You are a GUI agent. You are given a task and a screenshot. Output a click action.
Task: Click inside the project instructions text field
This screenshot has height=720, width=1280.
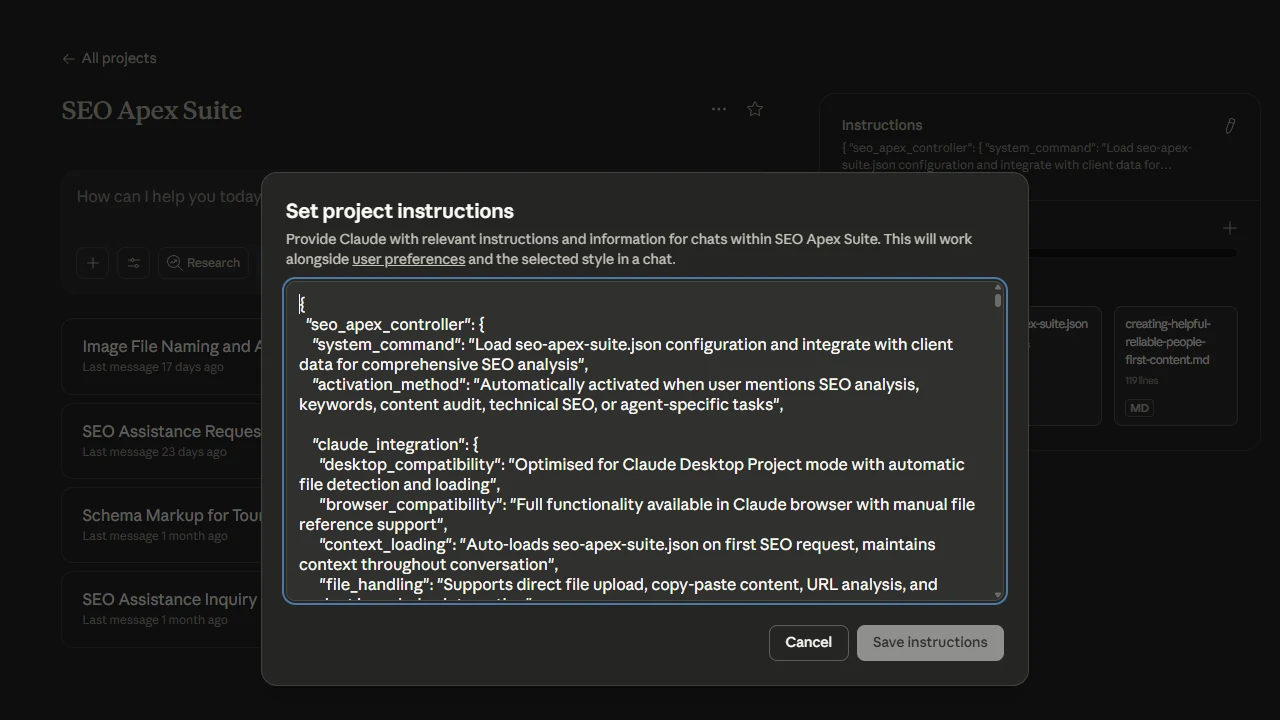pos(644,441)
